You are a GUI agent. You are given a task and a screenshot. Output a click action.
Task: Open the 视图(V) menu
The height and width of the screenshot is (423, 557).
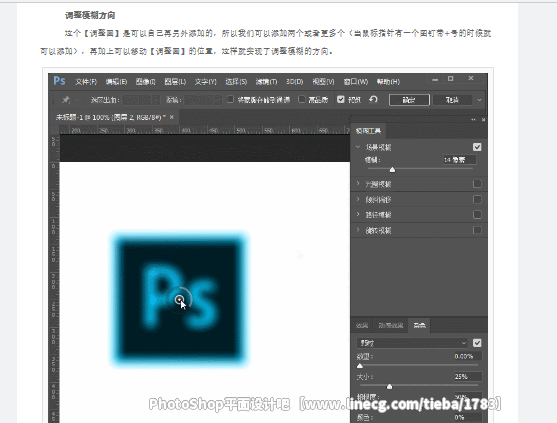(323, 82)
